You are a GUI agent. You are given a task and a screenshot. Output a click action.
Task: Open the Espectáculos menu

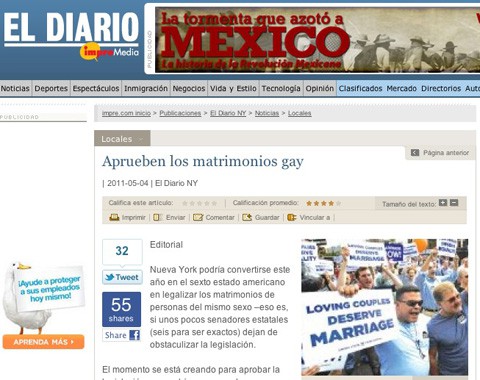point(96,88)
